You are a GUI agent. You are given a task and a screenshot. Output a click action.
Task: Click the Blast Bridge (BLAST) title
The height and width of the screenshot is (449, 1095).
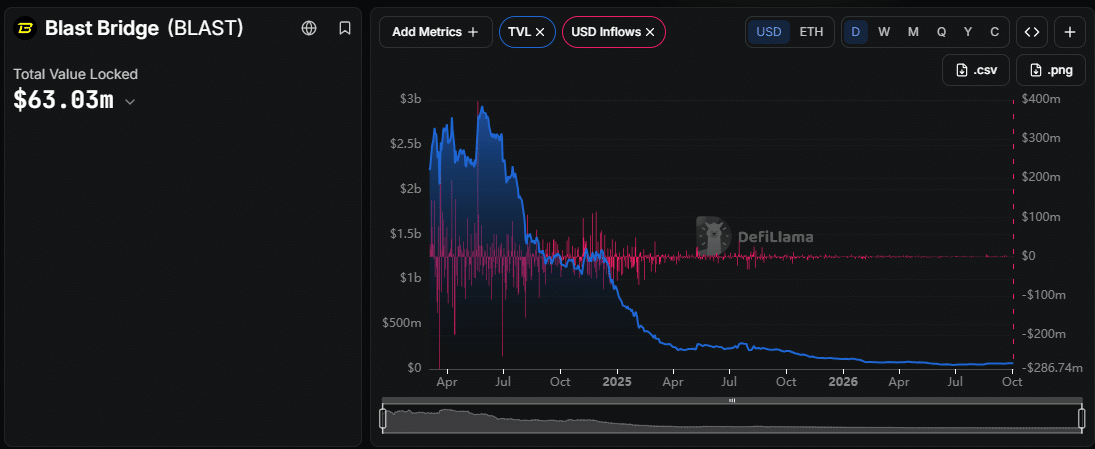(144, 28)
